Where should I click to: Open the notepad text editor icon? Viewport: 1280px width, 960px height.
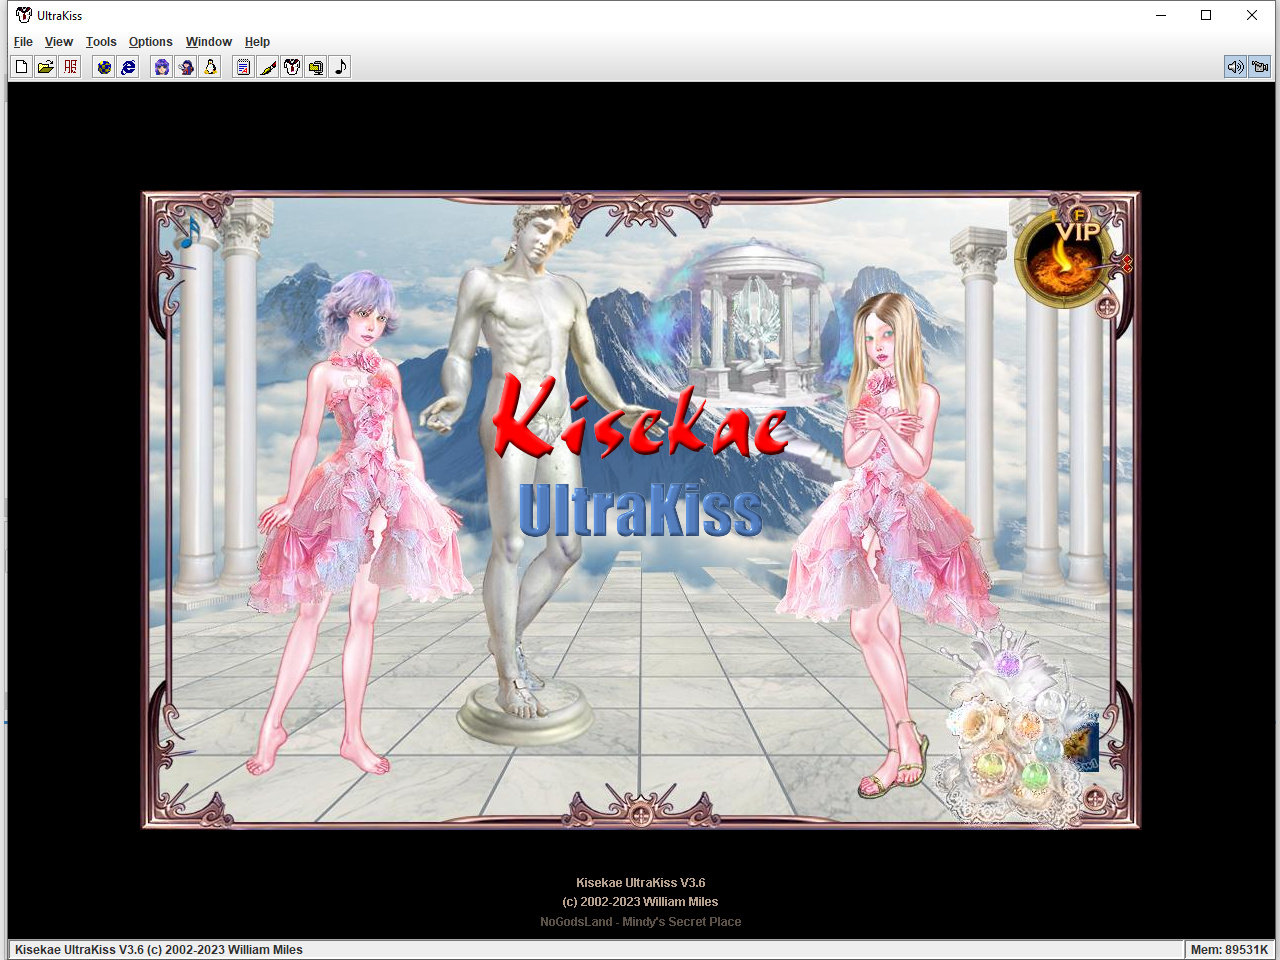[x=243, y=67]
